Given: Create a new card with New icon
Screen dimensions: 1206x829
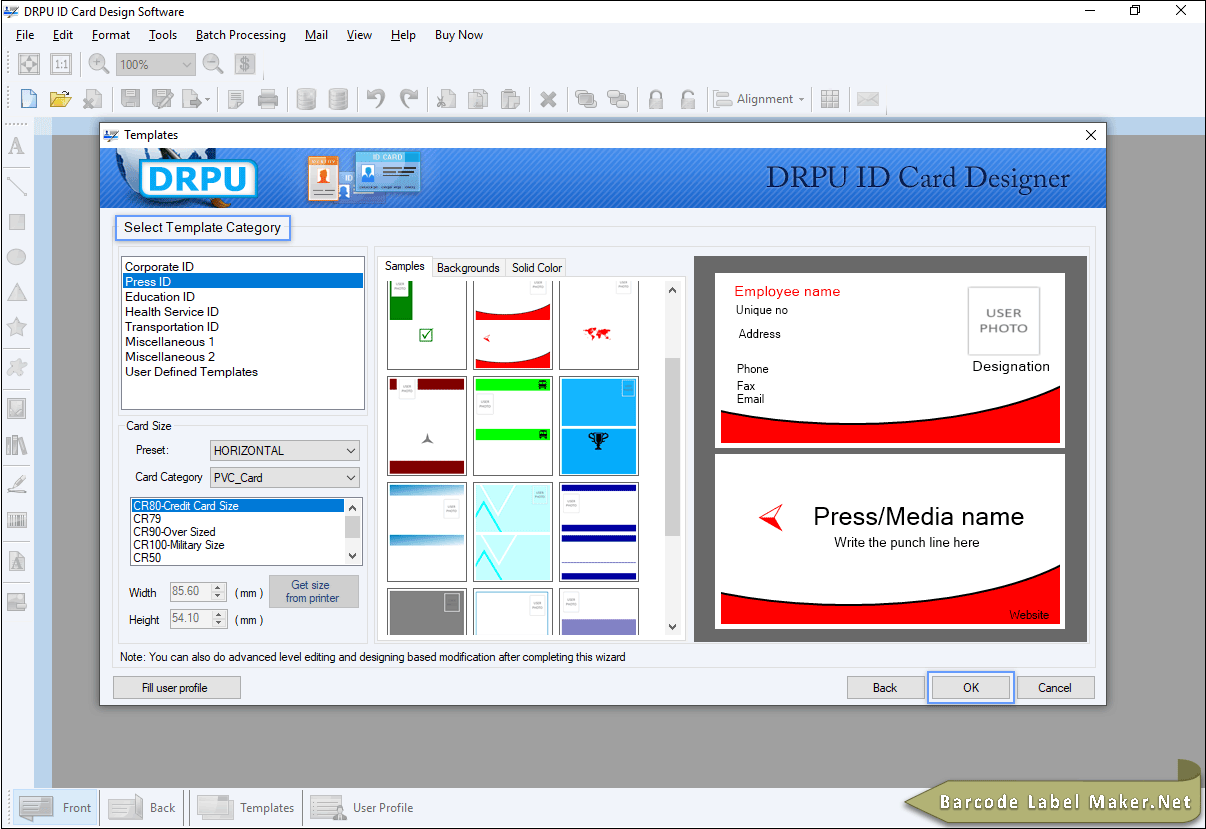Looking at the screenshot, I should pyautogui.click(x=29, y=99).
